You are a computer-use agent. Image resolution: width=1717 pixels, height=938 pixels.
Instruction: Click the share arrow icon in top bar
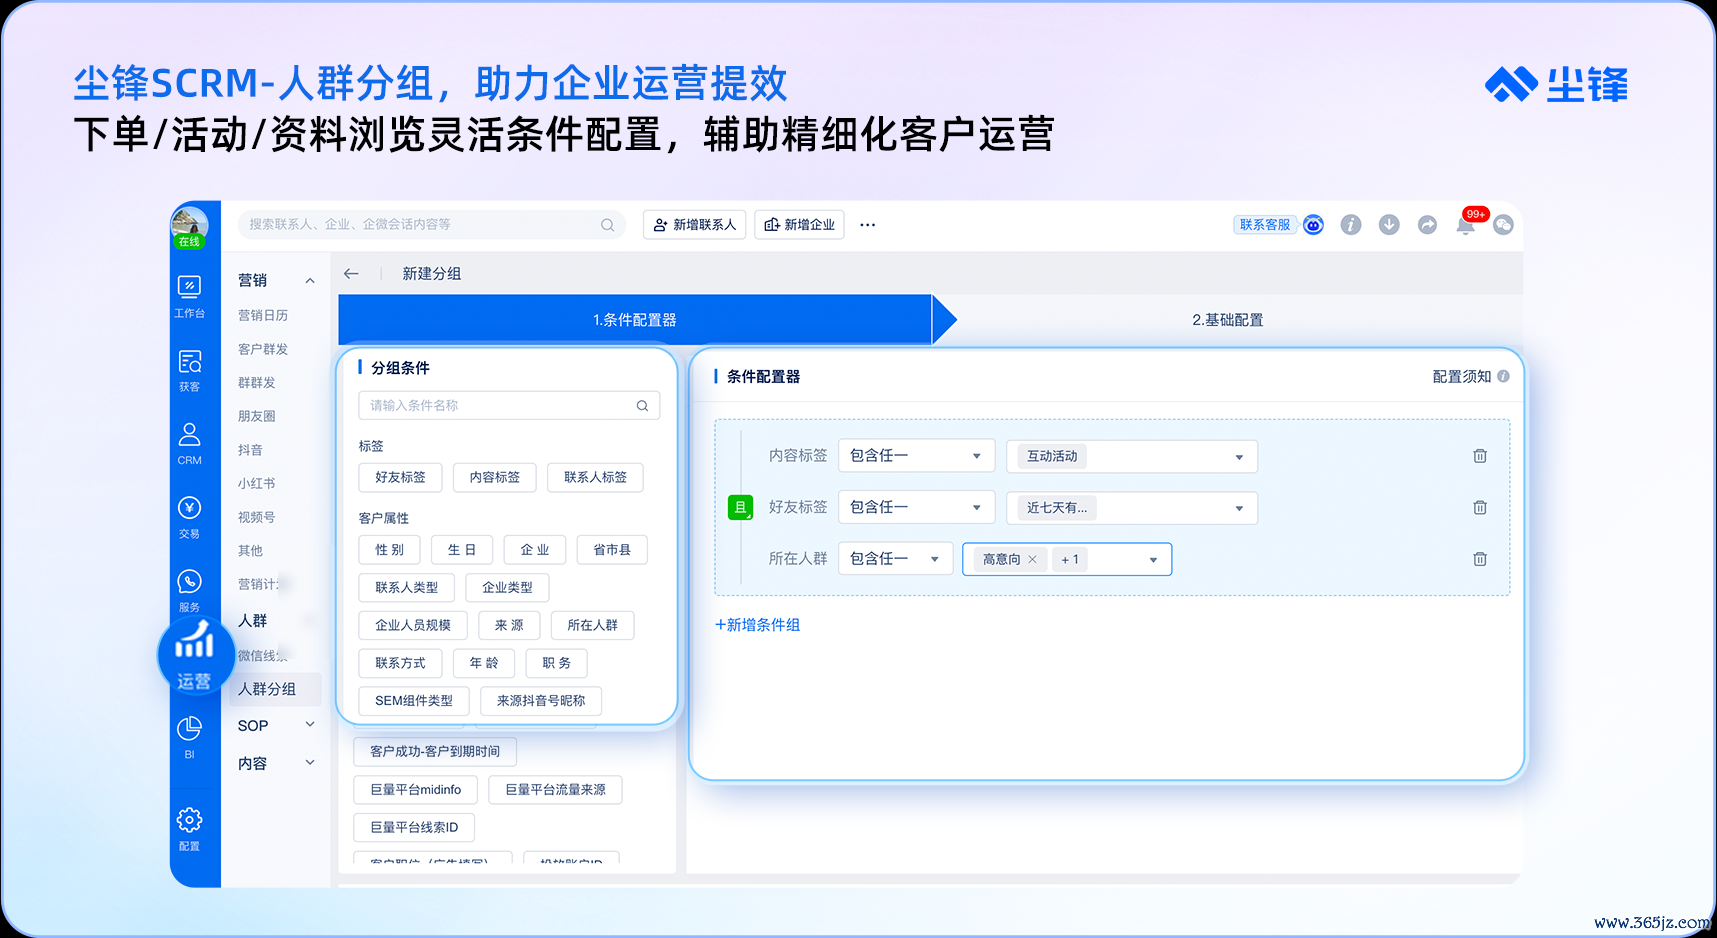click(x=1427, y=225)
